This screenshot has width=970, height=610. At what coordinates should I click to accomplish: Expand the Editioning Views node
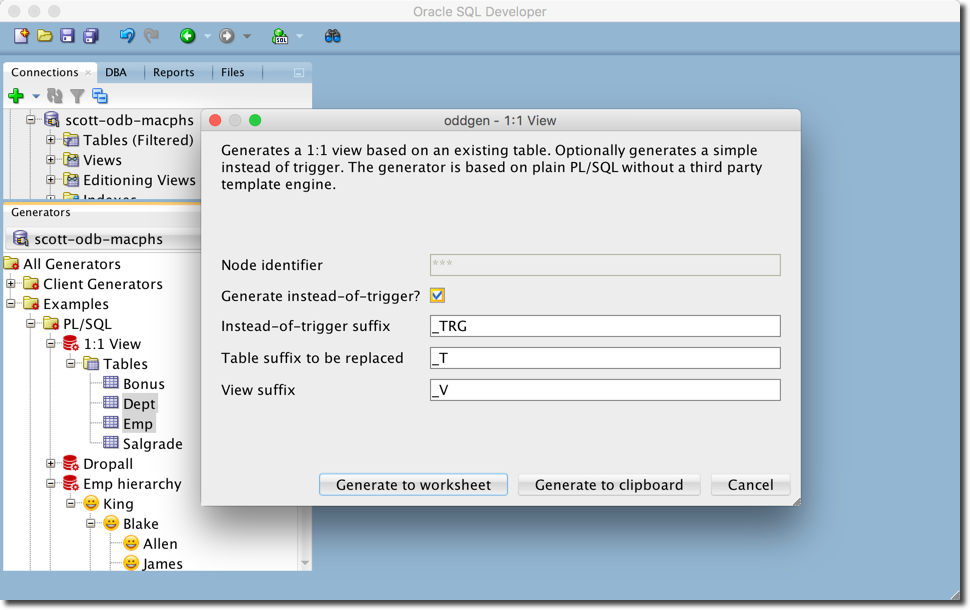tap(51, 179)
